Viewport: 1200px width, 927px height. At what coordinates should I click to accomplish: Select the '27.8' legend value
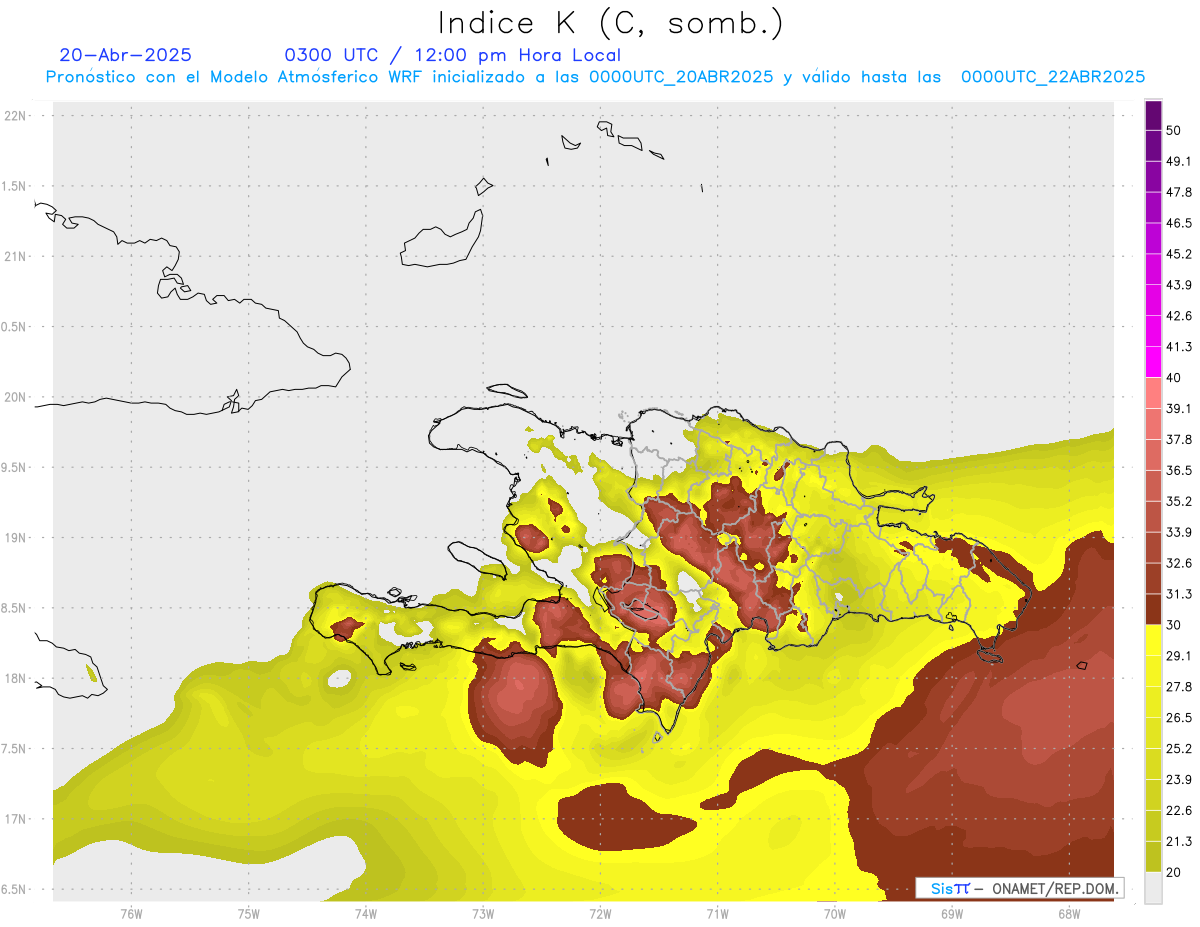(1179, 687)
